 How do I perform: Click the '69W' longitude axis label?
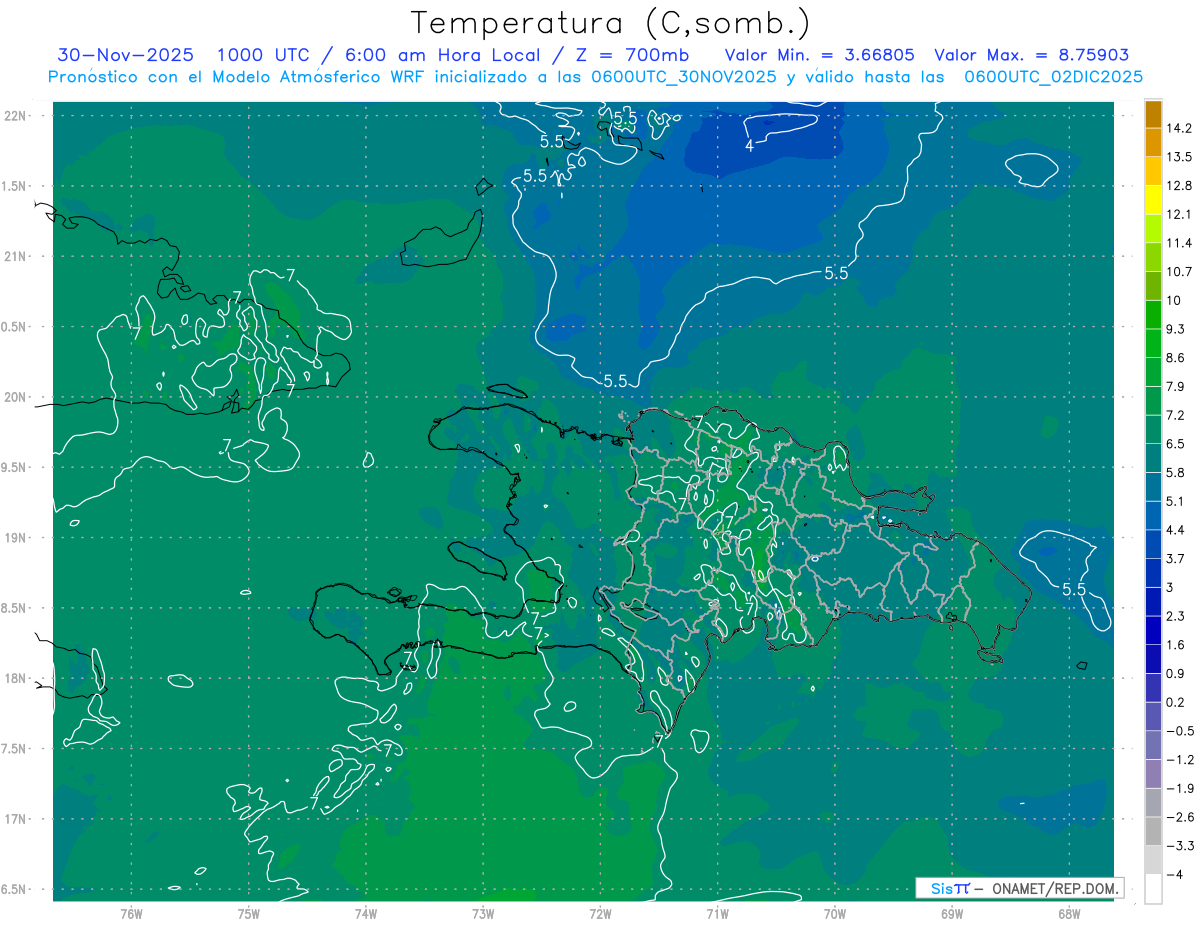[x=951, y=914]
